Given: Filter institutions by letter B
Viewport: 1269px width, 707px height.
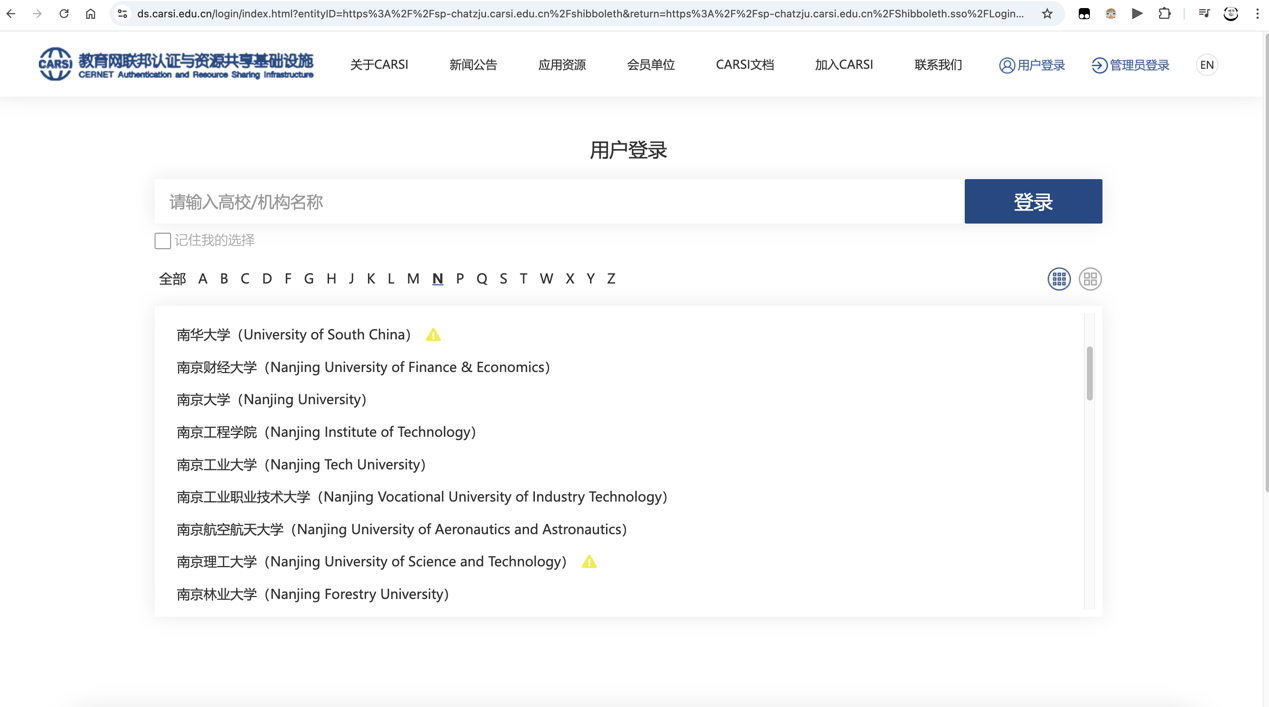Looking at the screenshot, I should click(224, 279).
